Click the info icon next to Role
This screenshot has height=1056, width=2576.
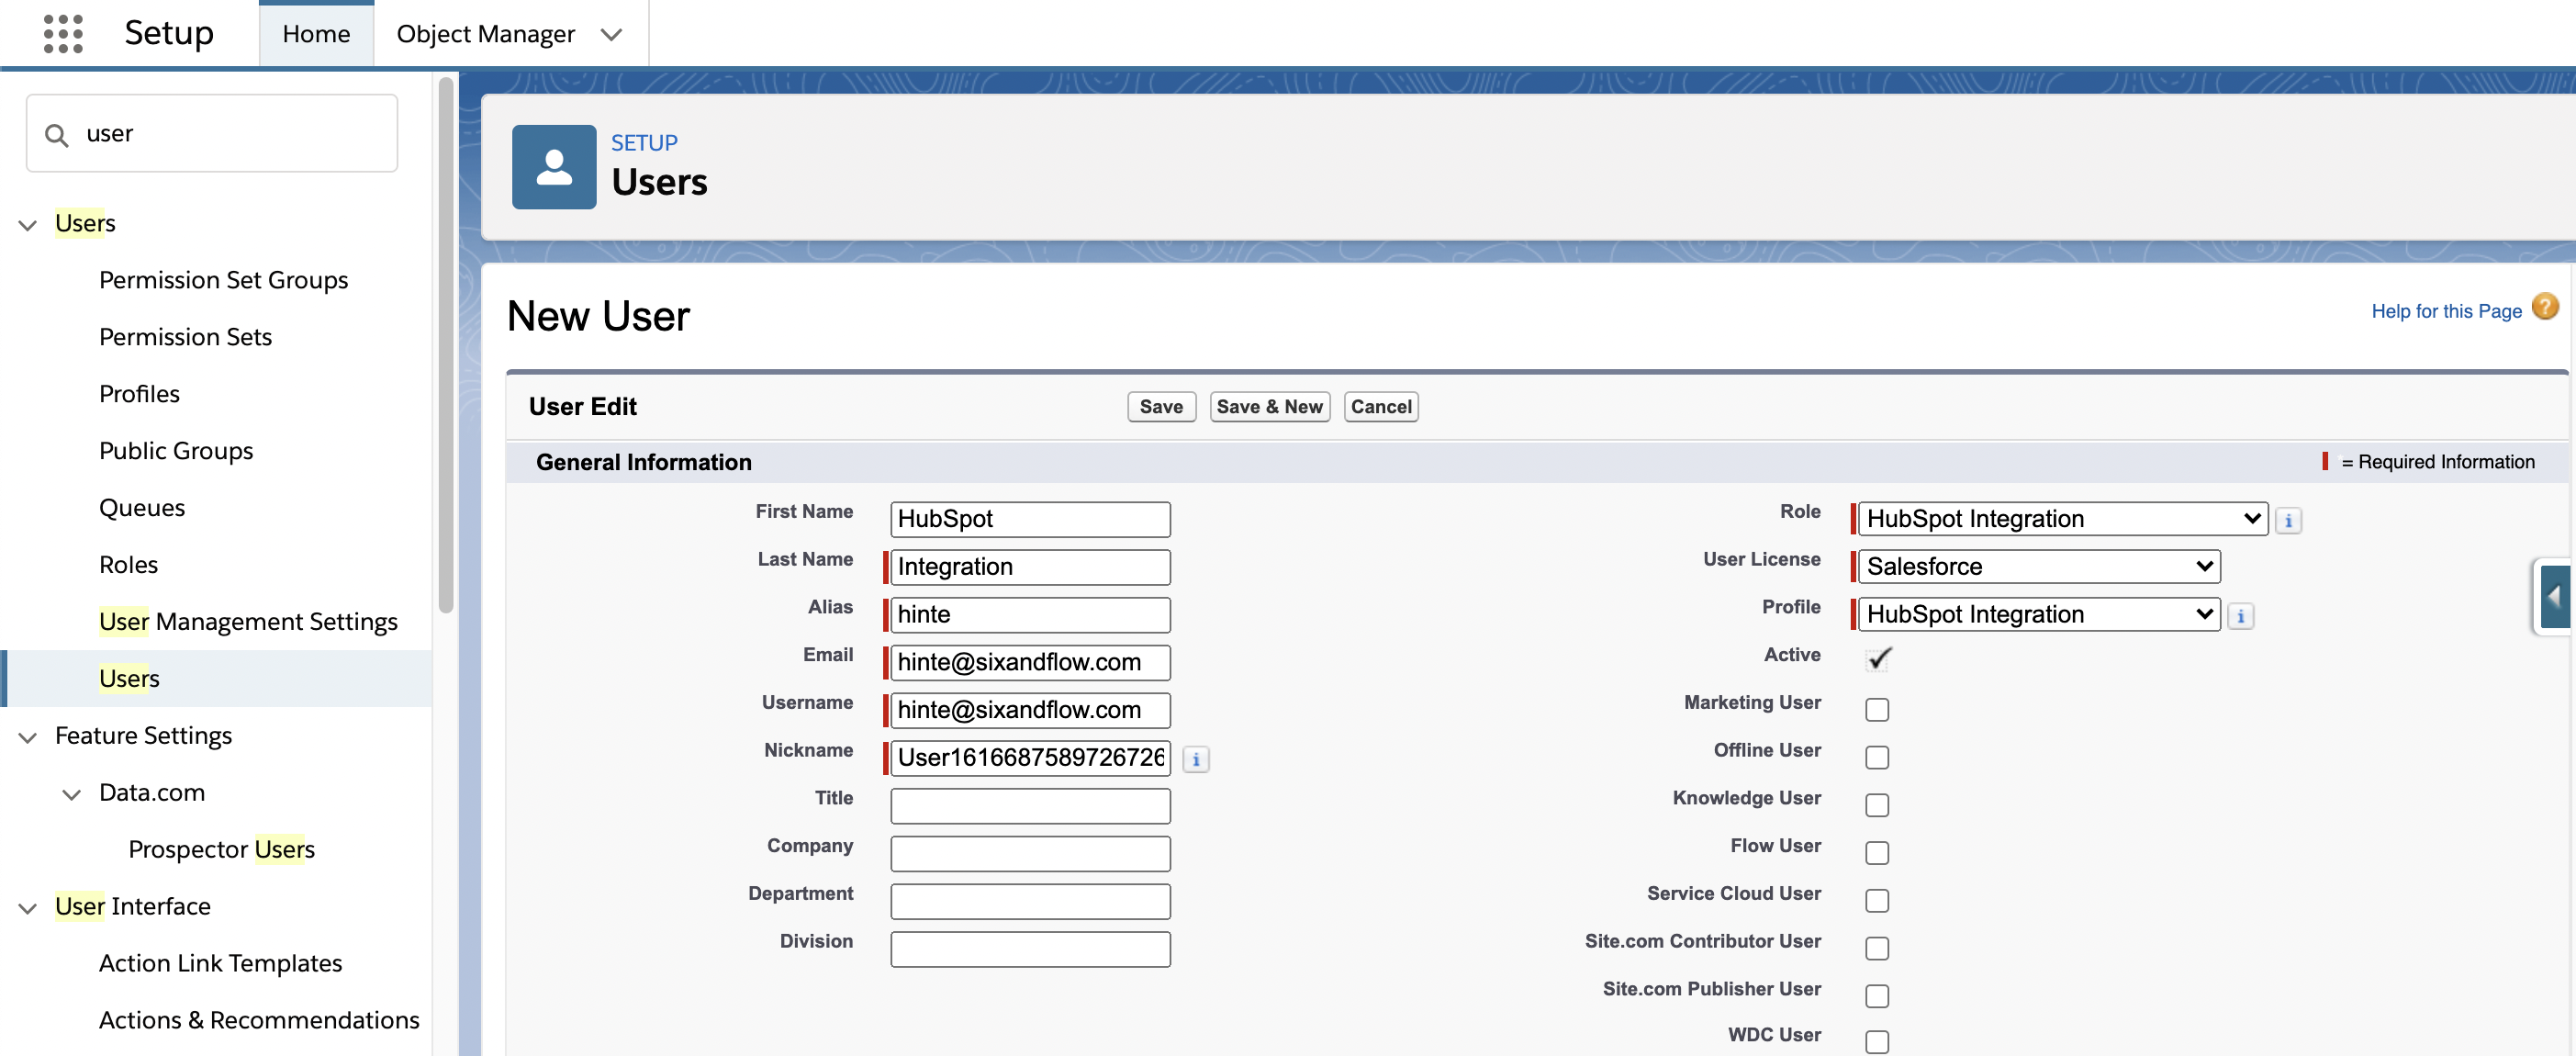tap(2288, 520)
